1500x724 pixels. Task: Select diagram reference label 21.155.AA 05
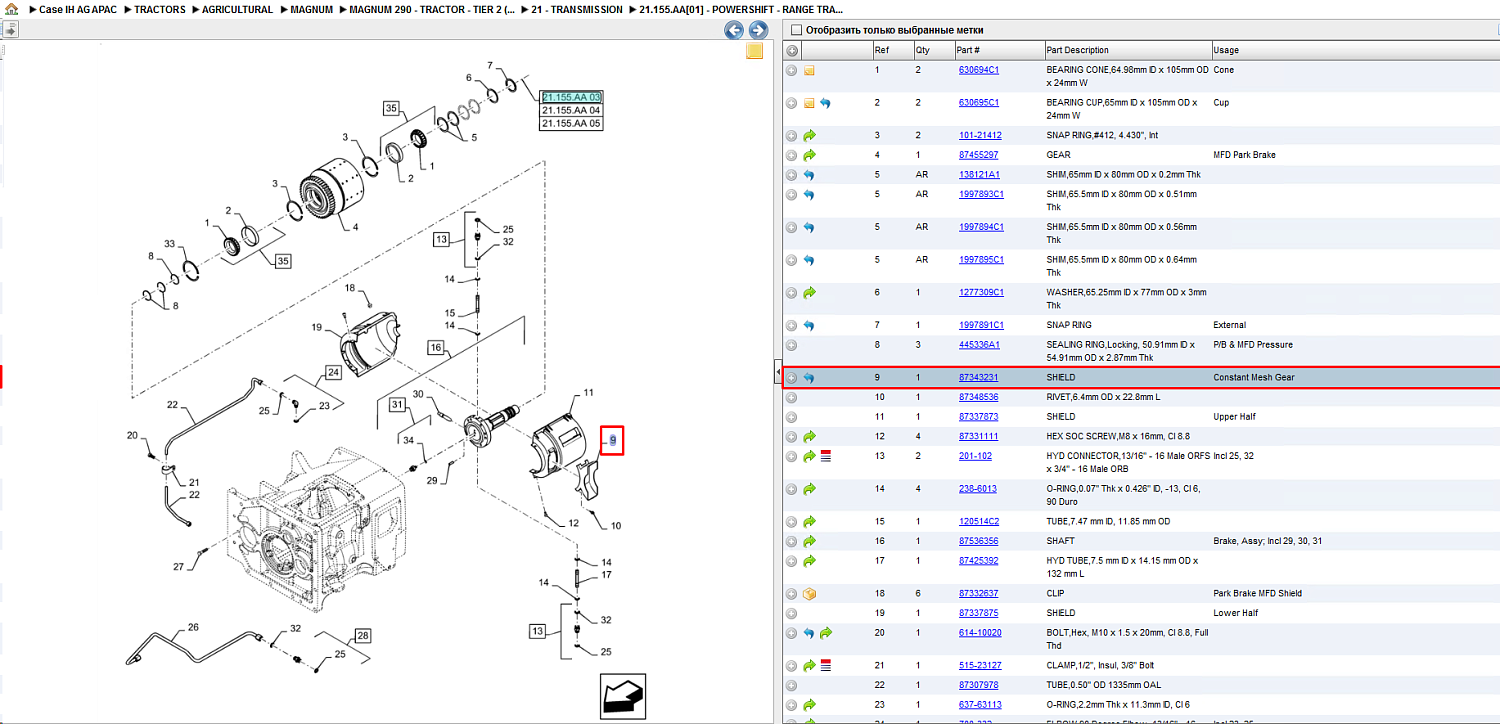click(572, 124)
